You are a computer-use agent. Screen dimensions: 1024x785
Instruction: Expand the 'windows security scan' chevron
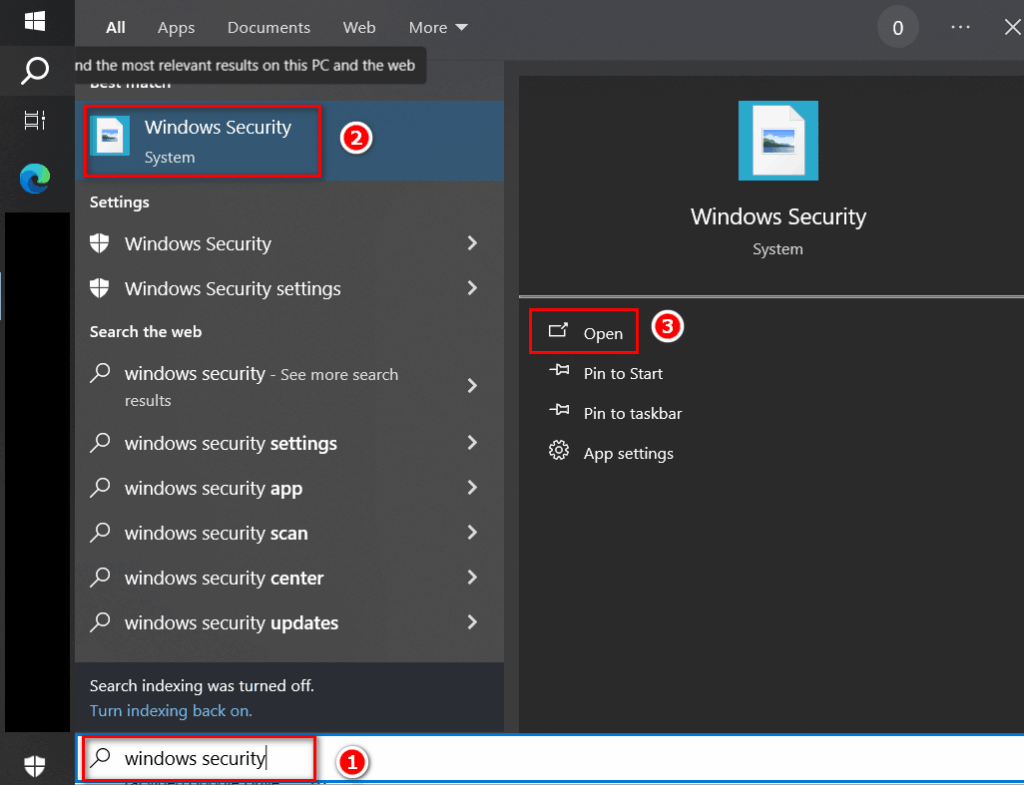point(472,533)
